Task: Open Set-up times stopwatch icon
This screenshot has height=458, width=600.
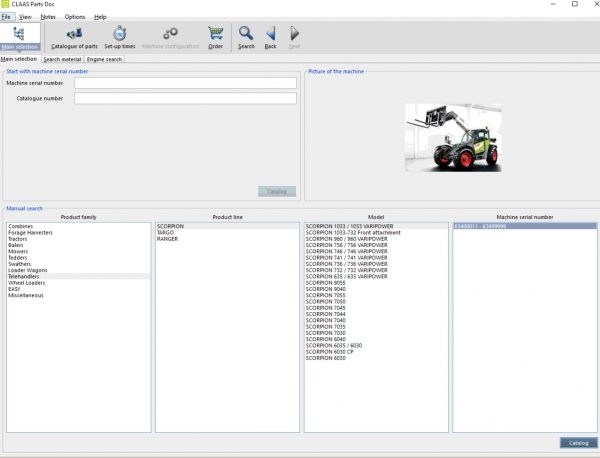Action: (120, 38)
